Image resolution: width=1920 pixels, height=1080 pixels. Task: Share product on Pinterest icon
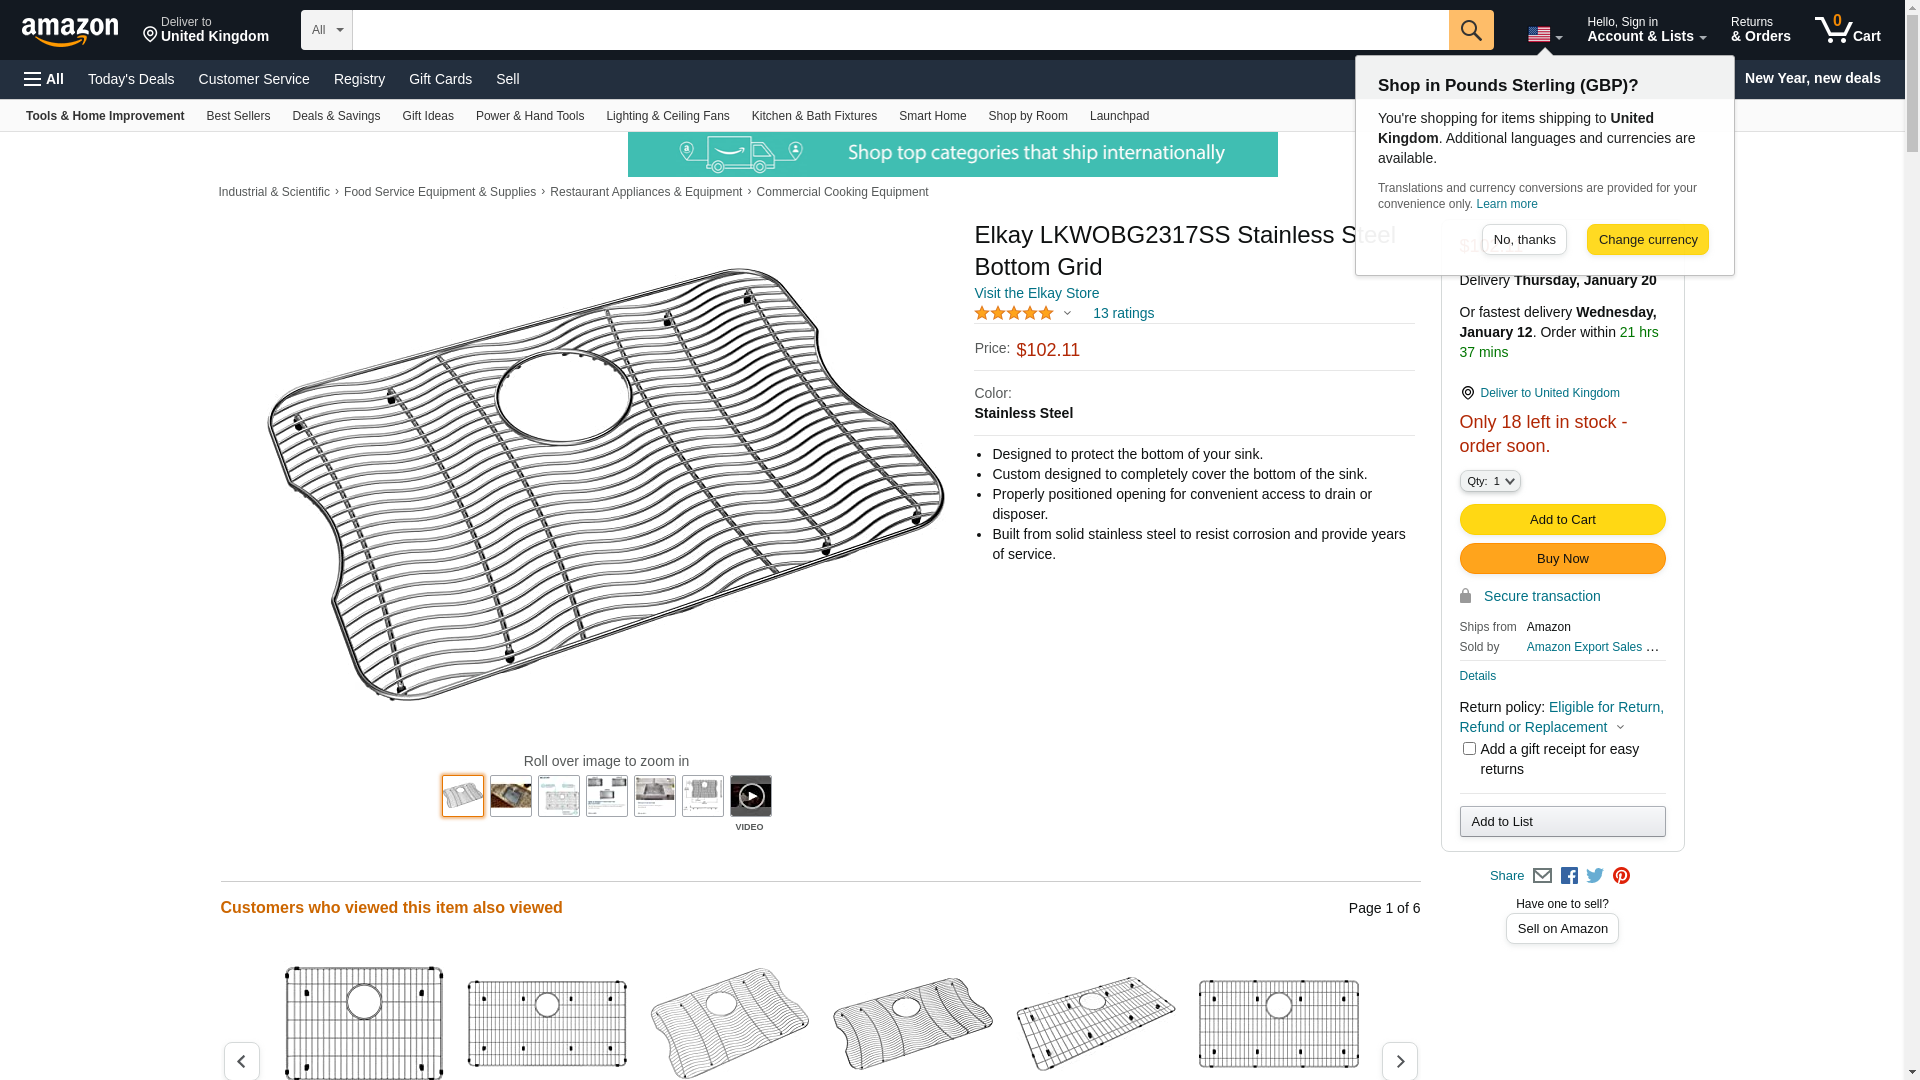click(1621, 876)
